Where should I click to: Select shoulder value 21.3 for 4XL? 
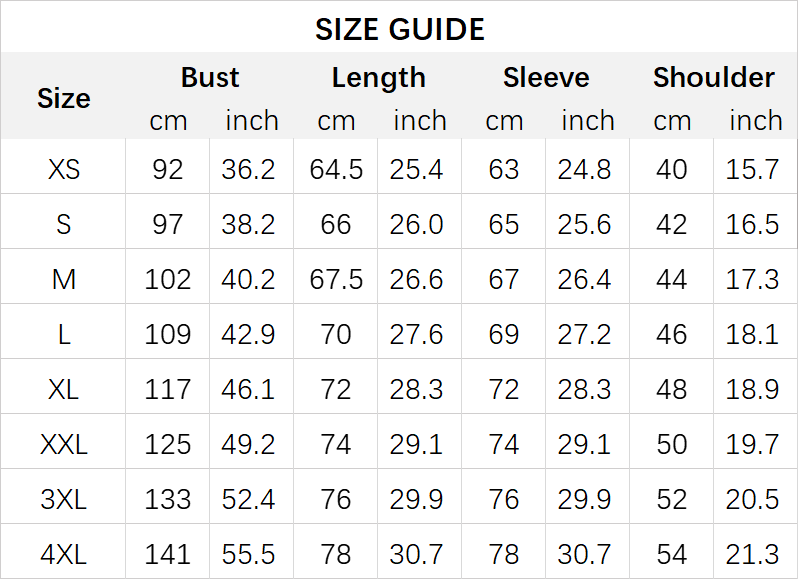pyautogui.click(x=753, y=552)
